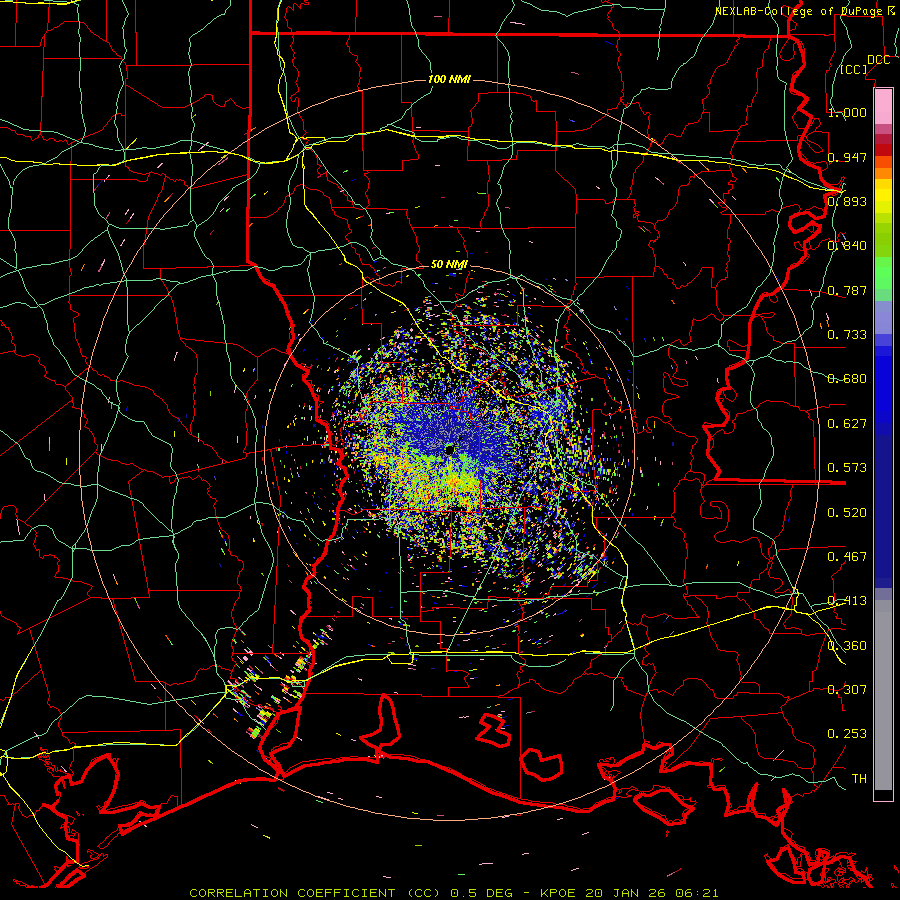Click the 0.573 value on the color scale
The width and height of the screenshot is (900, 900).
[847, 468]
